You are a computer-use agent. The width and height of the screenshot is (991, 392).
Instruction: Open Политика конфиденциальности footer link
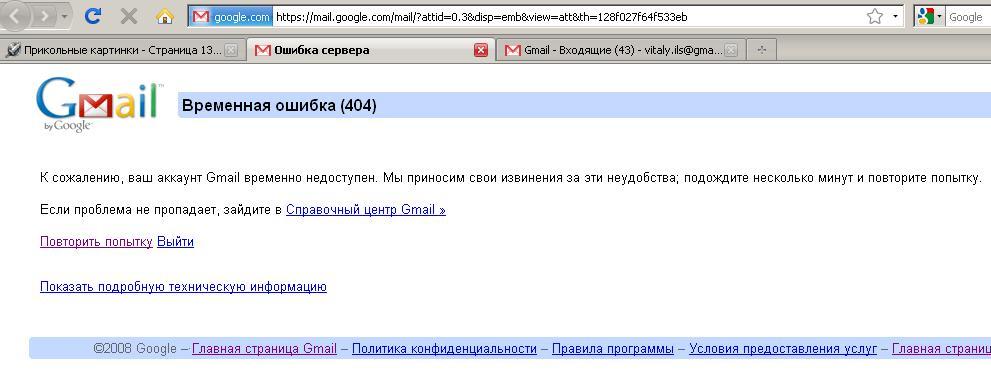tap(444, 349)
